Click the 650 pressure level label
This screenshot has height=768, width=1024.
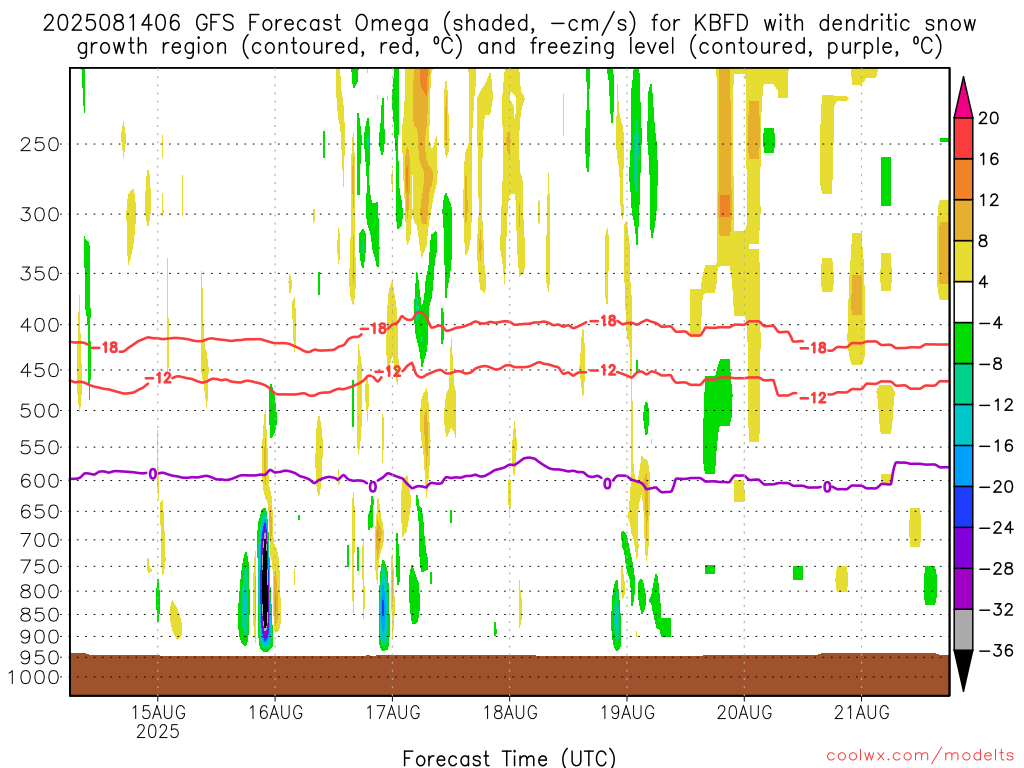coord(40,511)
